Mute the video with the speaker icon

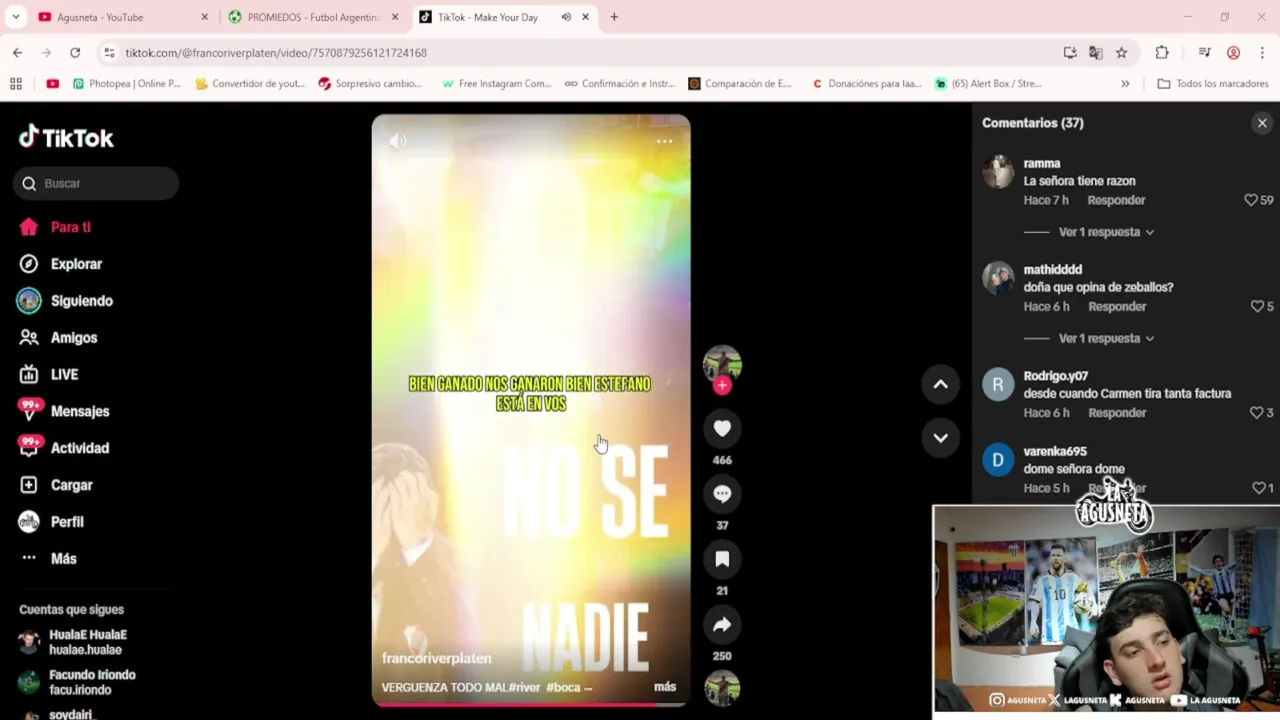(397, 142)
